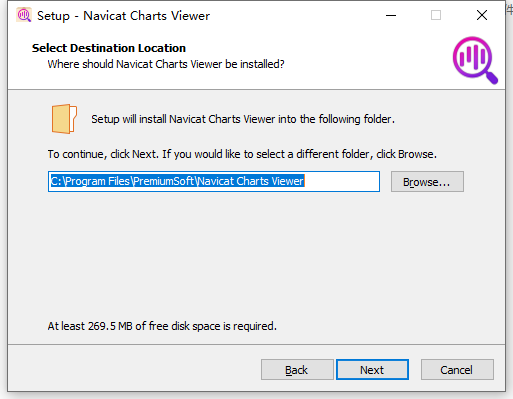Cancel the installation

tap(457, 370)
